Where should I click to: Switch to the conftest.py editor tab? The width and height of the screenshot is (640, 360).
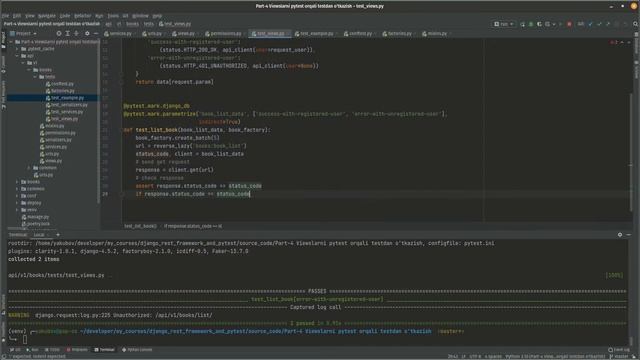click(x=358, y=33)
